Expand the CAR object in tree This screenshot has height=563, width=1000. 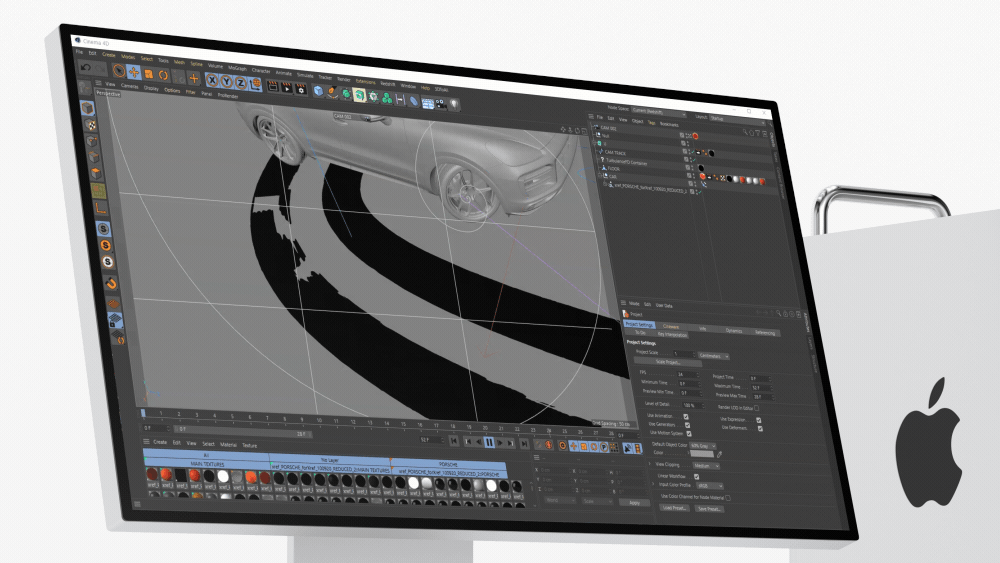point(600,175)
